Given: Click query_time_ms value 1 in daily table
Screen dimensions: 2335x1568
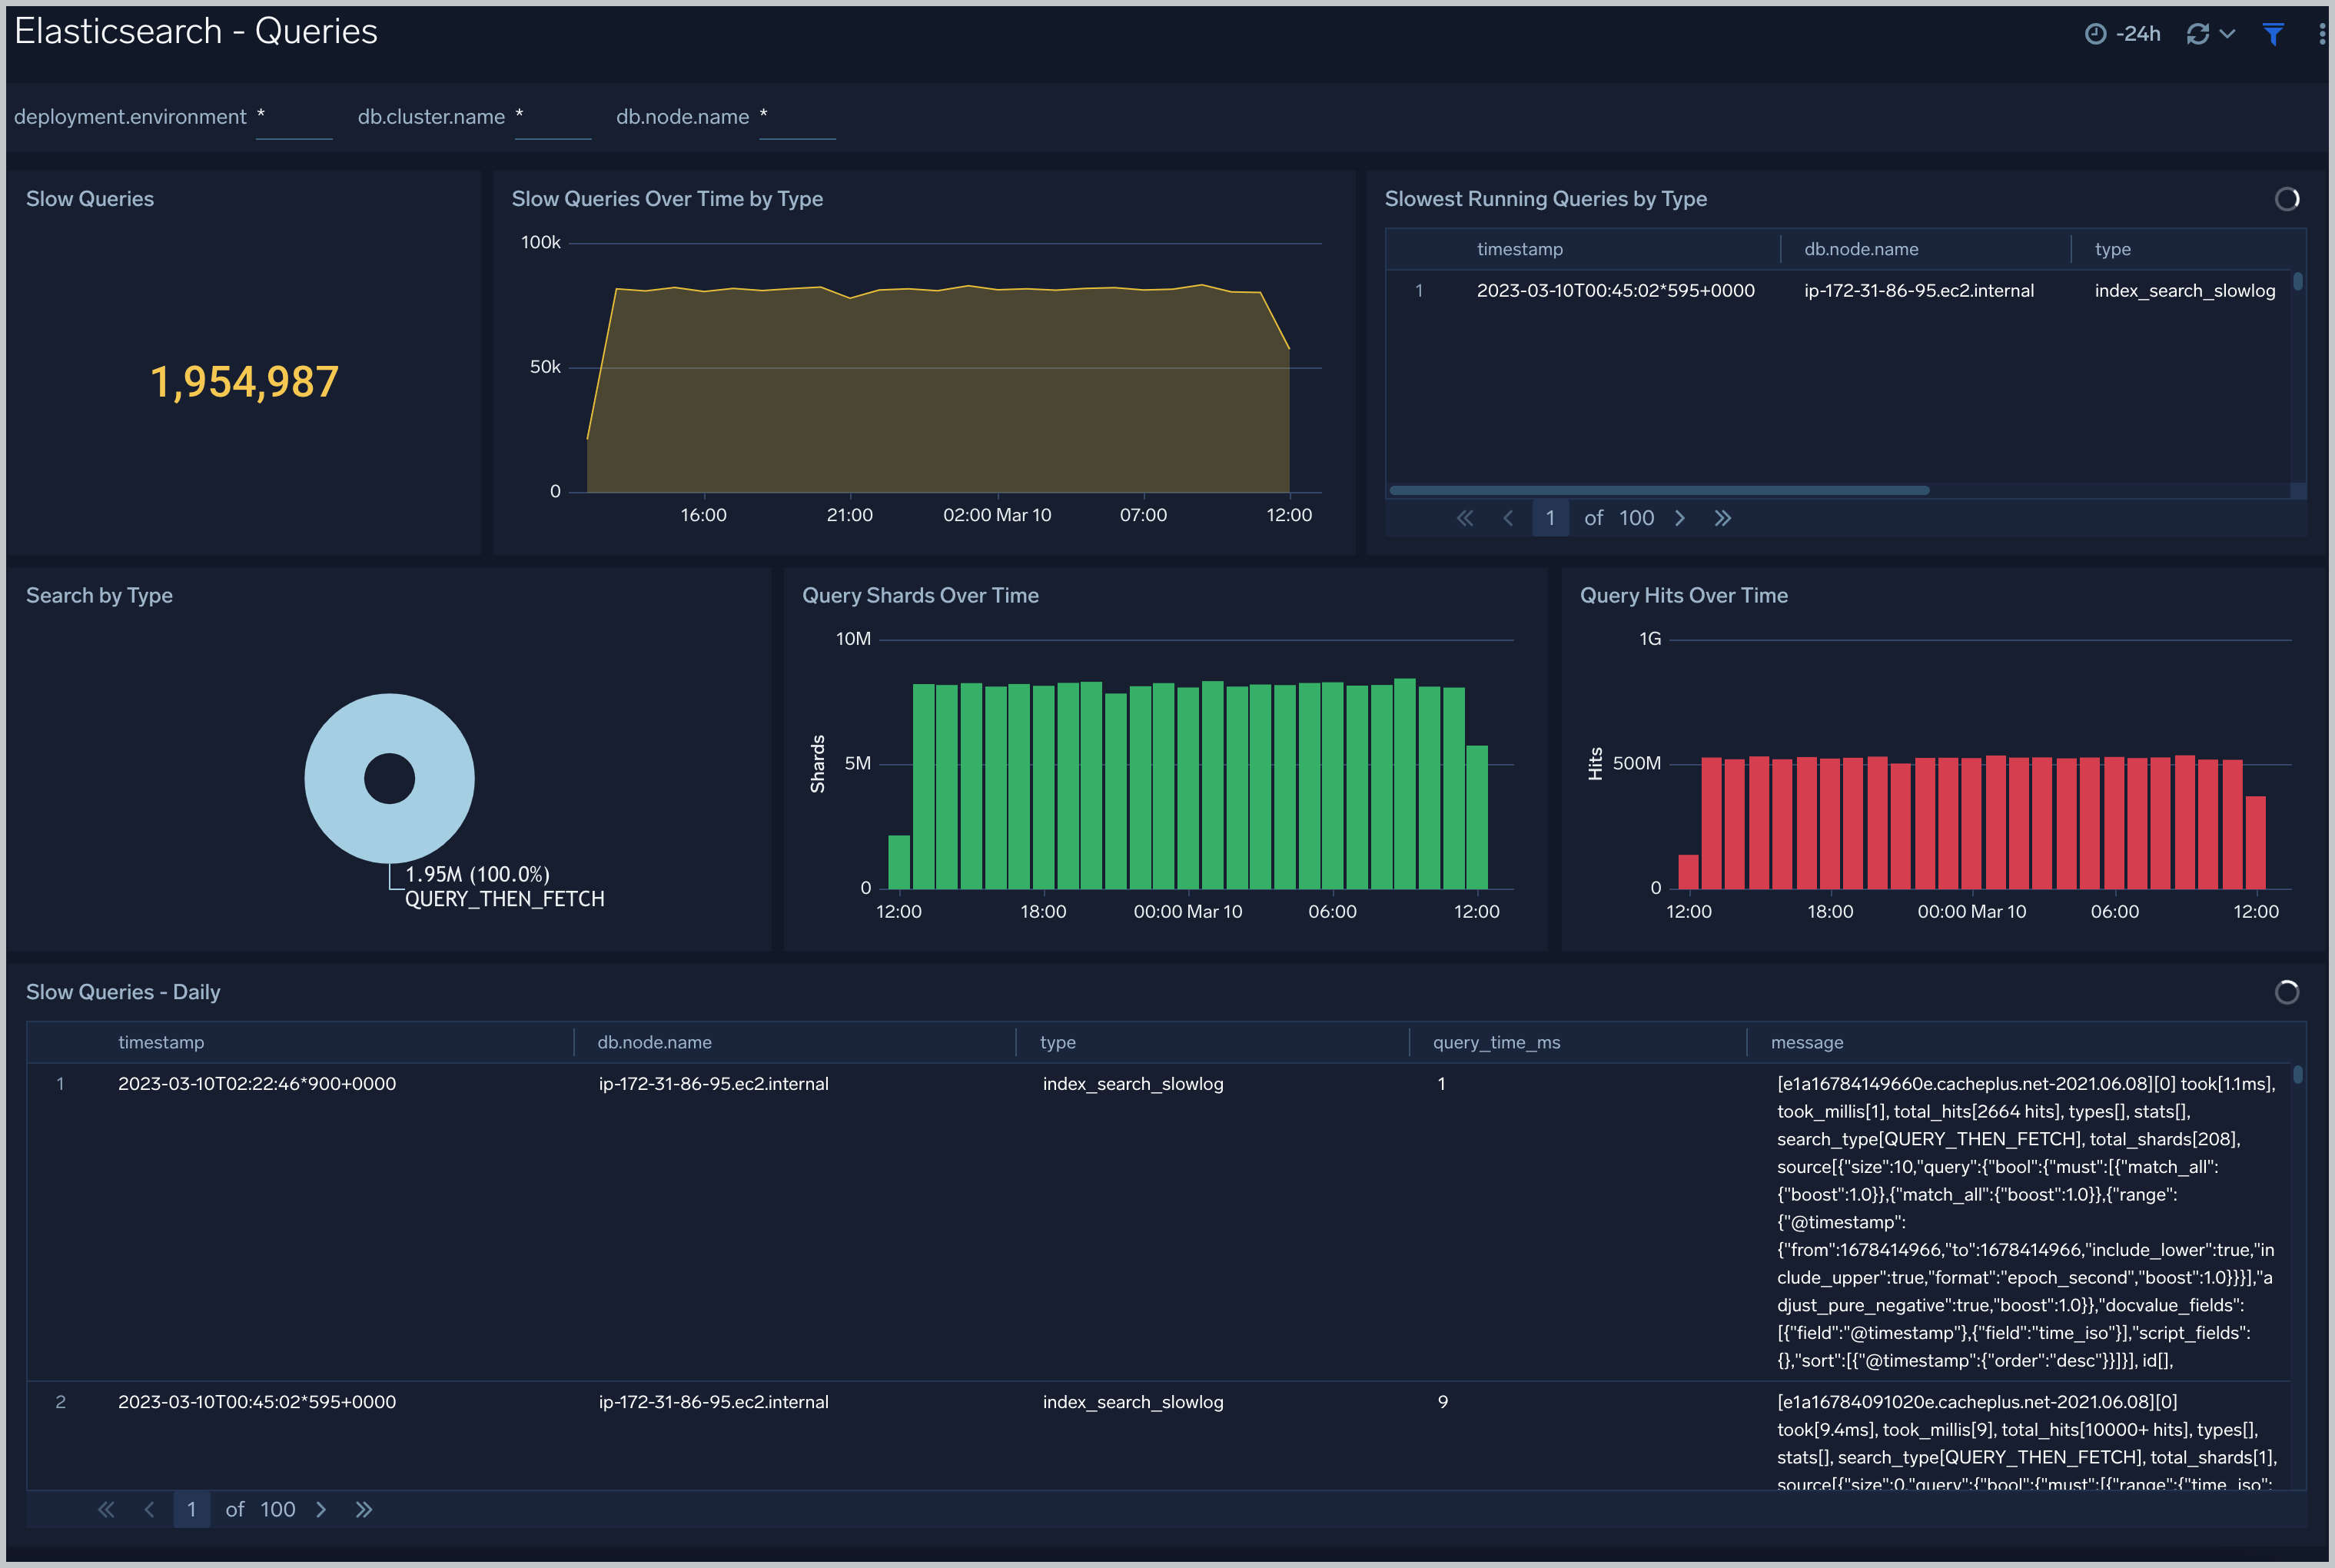Looking at the screenshot, I should [1441, 1084].
